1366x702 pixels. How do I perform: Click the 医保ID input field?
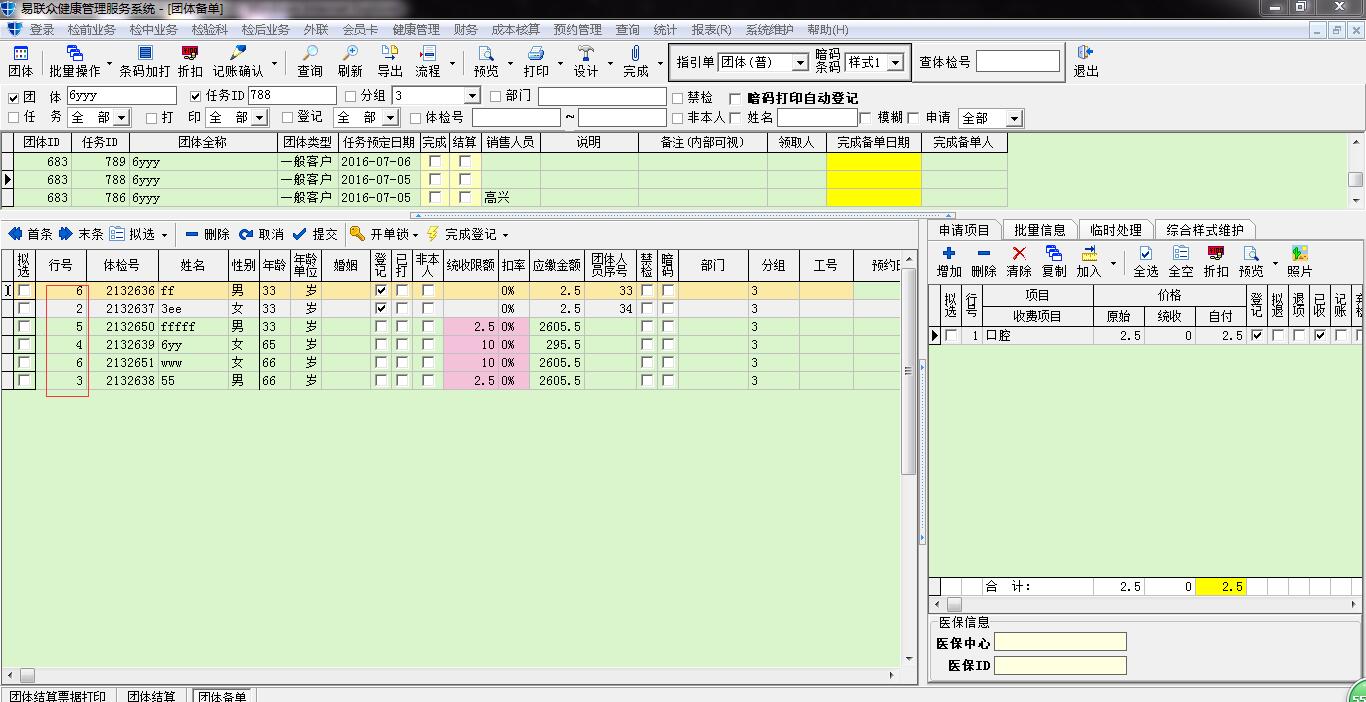[1060, 665]
